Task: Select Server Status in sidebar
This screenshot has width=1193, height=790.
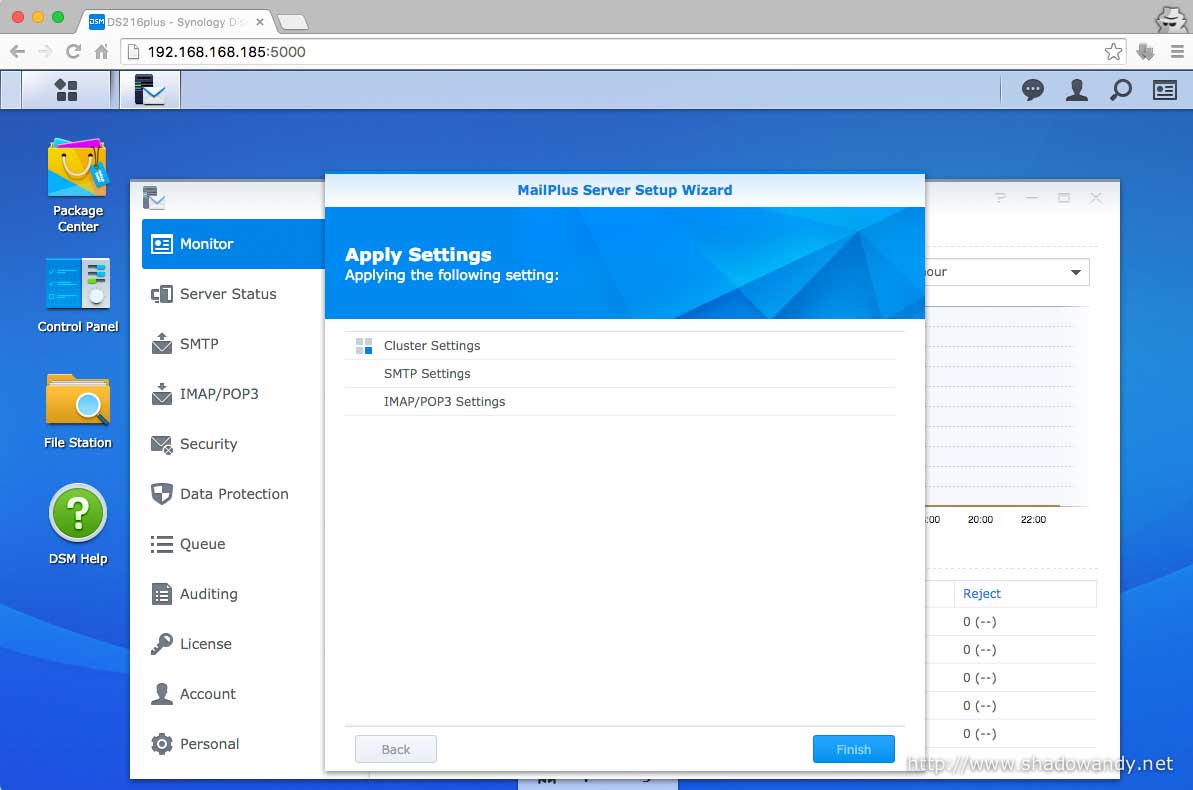Action: coord(228,294)
